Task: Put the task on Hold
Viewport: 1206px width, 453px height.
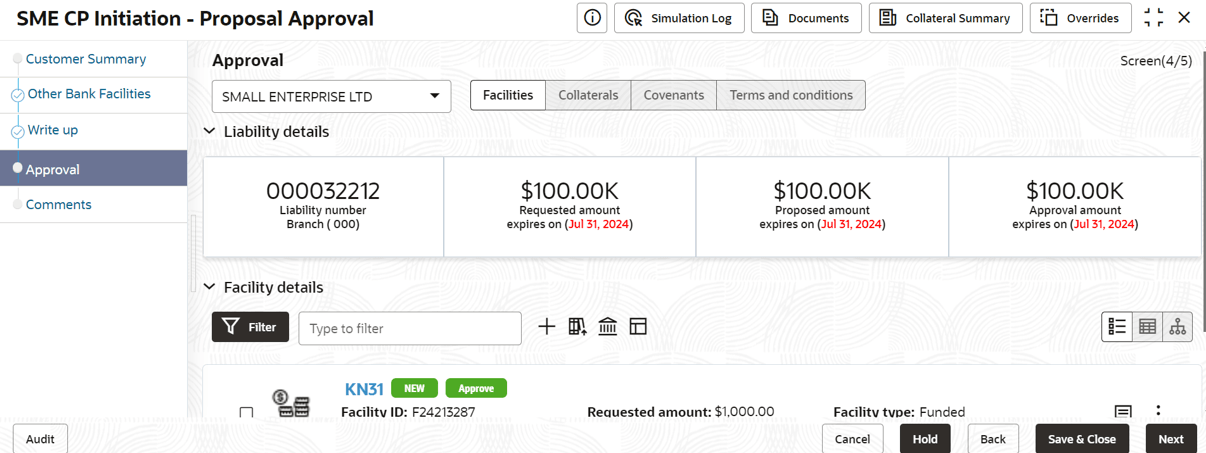Action: coord(925,439)
